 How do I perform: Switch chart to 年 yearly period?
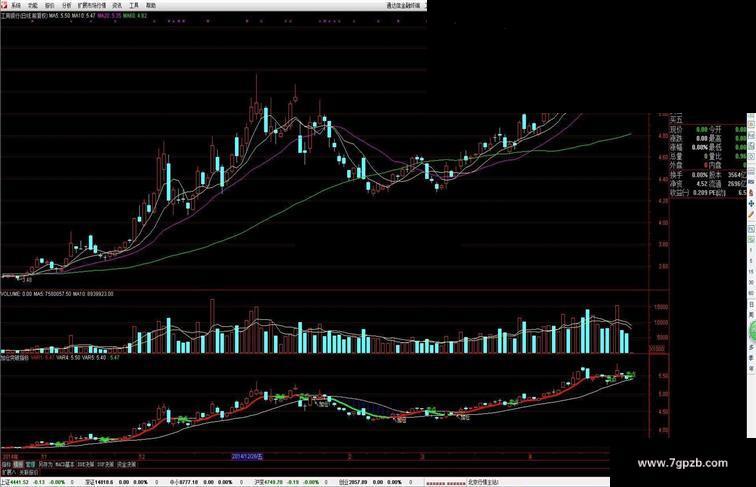click(x=751, y=369)
